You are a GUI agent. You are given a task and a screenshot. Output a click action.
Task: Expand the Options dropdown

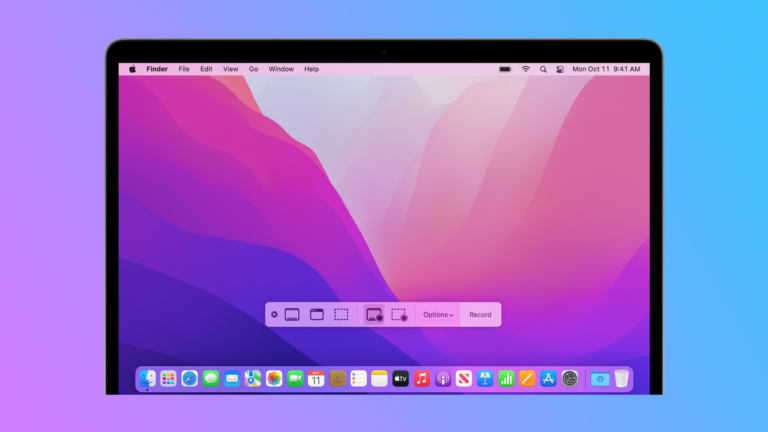pyautogui.click(x=438, y=315)
